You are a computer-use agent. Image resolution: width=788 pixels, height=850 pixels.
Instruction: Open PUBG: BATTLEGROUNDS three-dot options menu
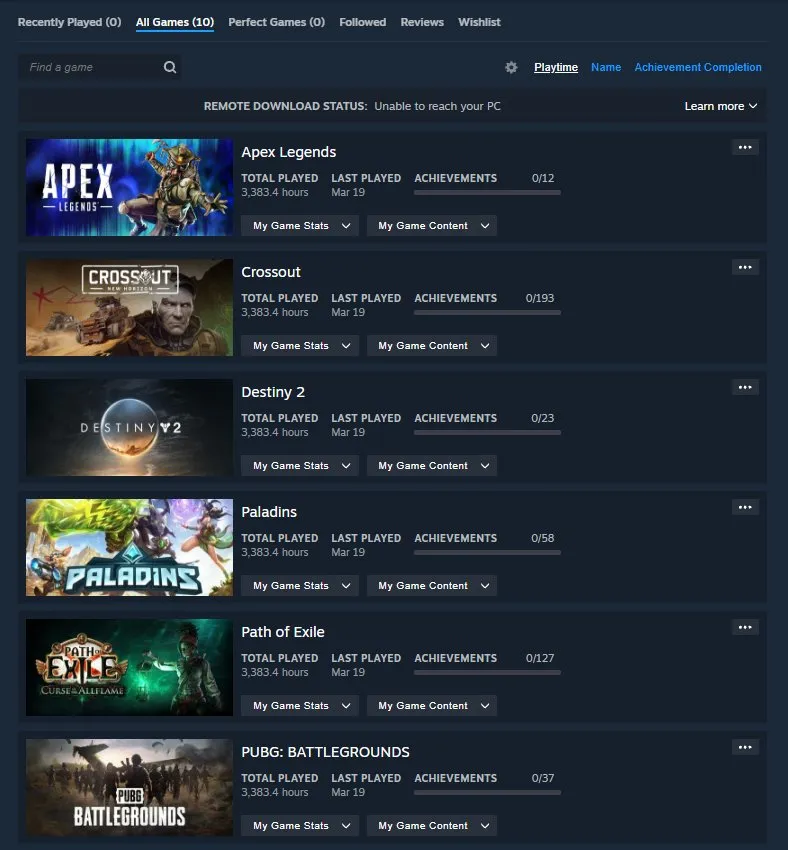point(745,747)
